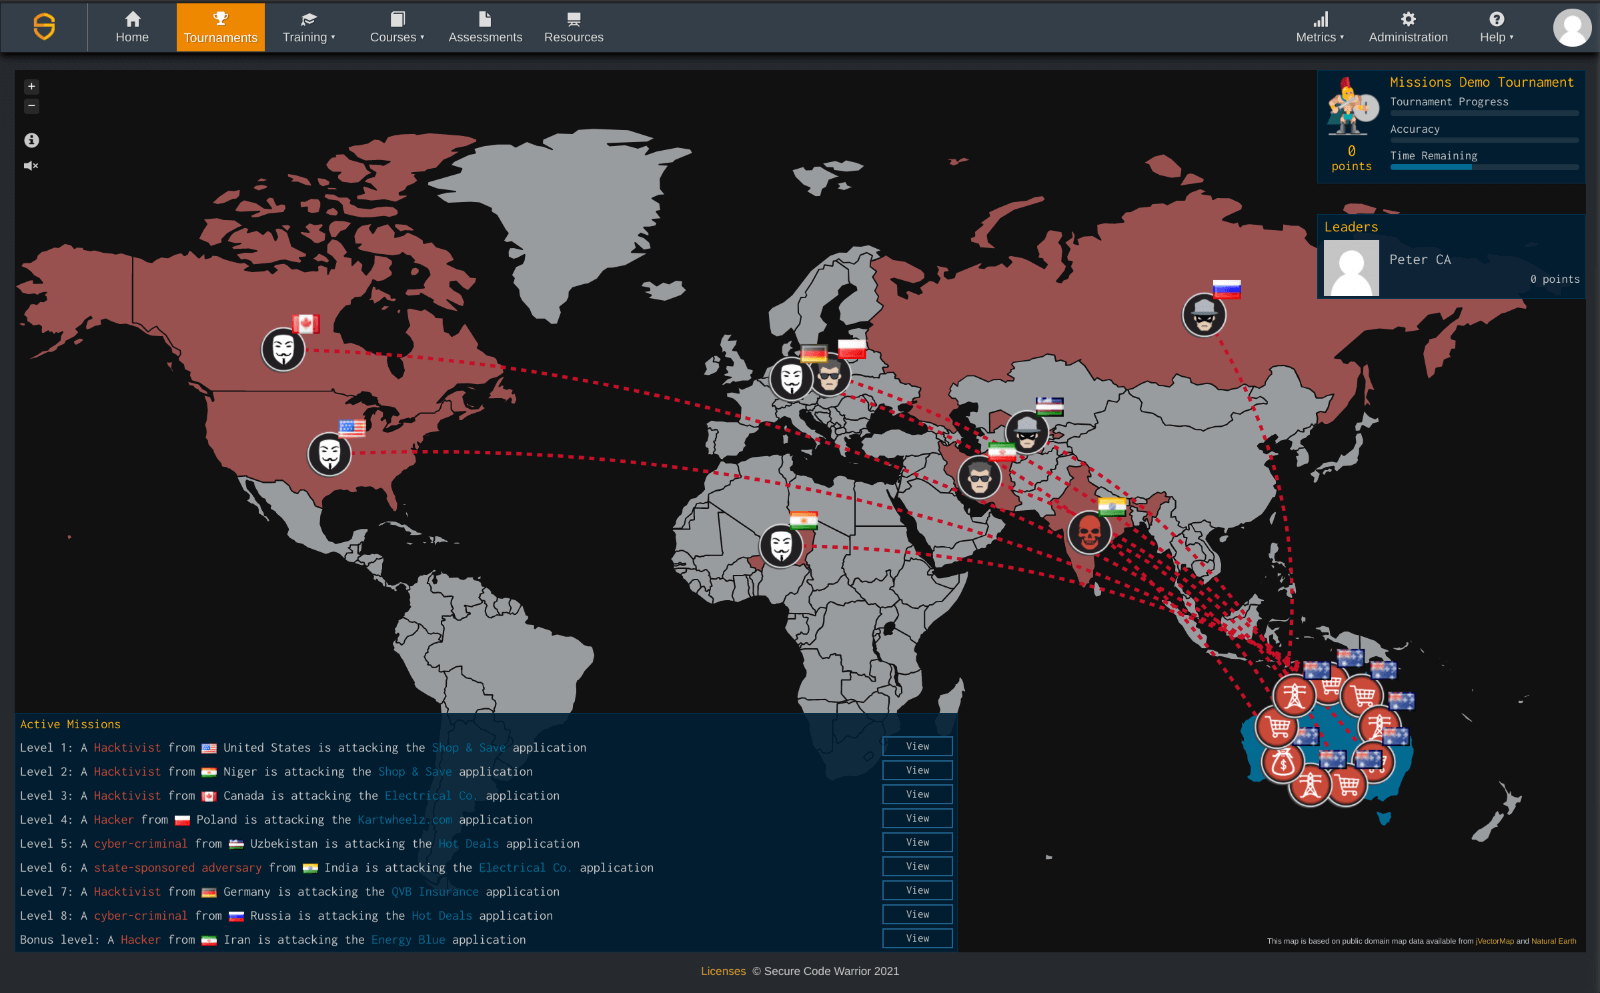Click the money bag application icon over Australia
This screenshot has width=1600, height=993.
pos(1281,765)
